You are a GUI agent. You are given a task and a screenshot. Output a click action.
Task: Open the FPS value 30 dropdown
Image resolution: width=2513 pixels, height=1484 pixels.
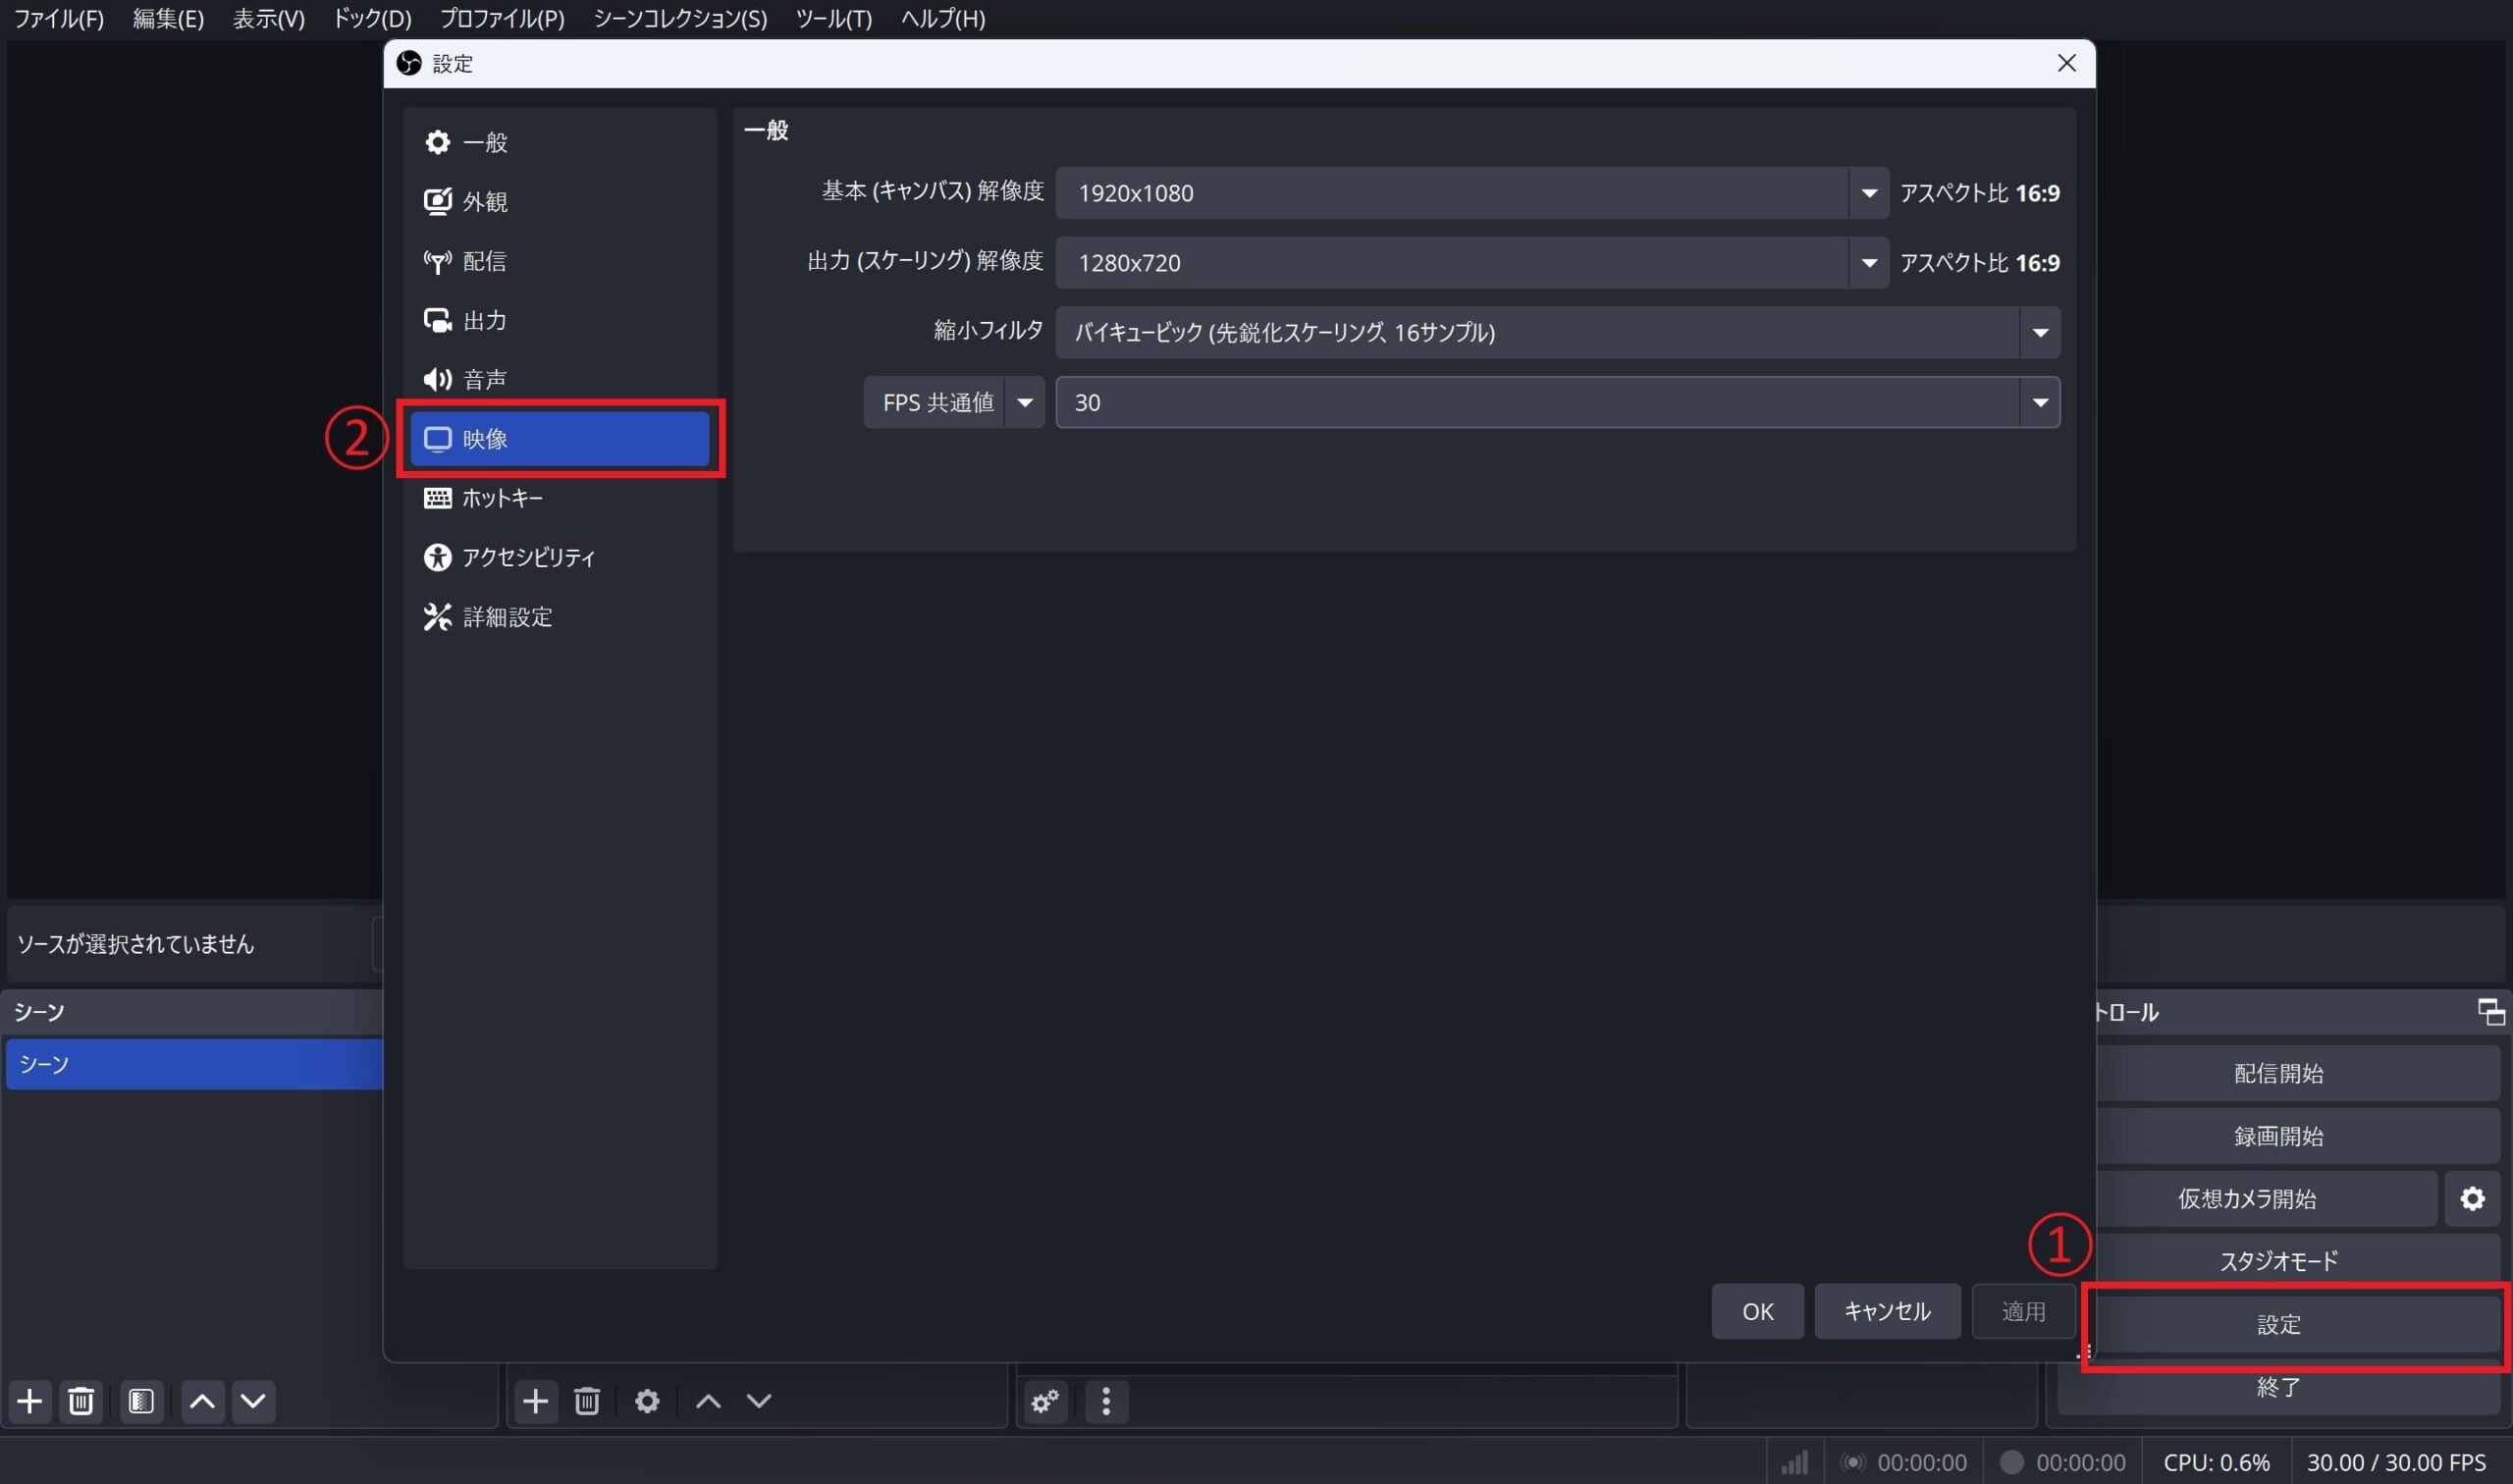pos(1557,402)
